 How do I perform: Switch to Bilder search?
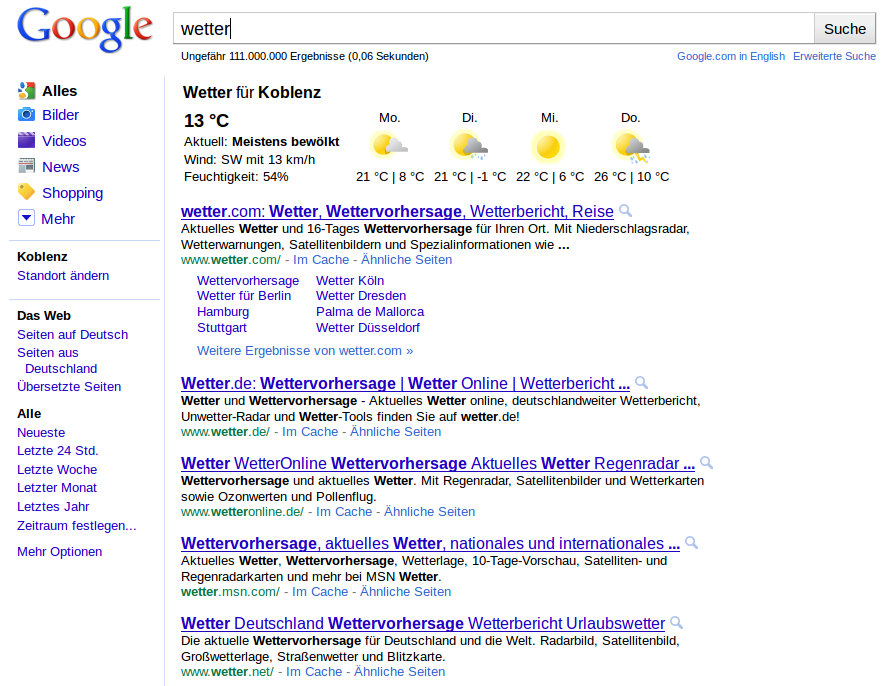60,115
